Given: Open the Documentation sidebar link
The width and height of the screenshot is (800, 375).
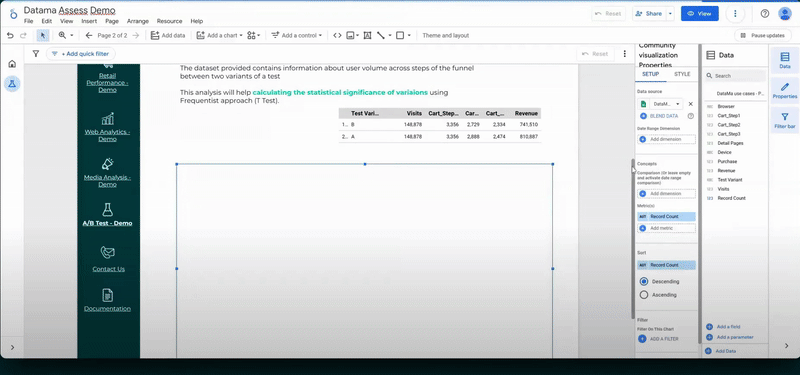Looking at the screenshot, I should tap(107, 308).
